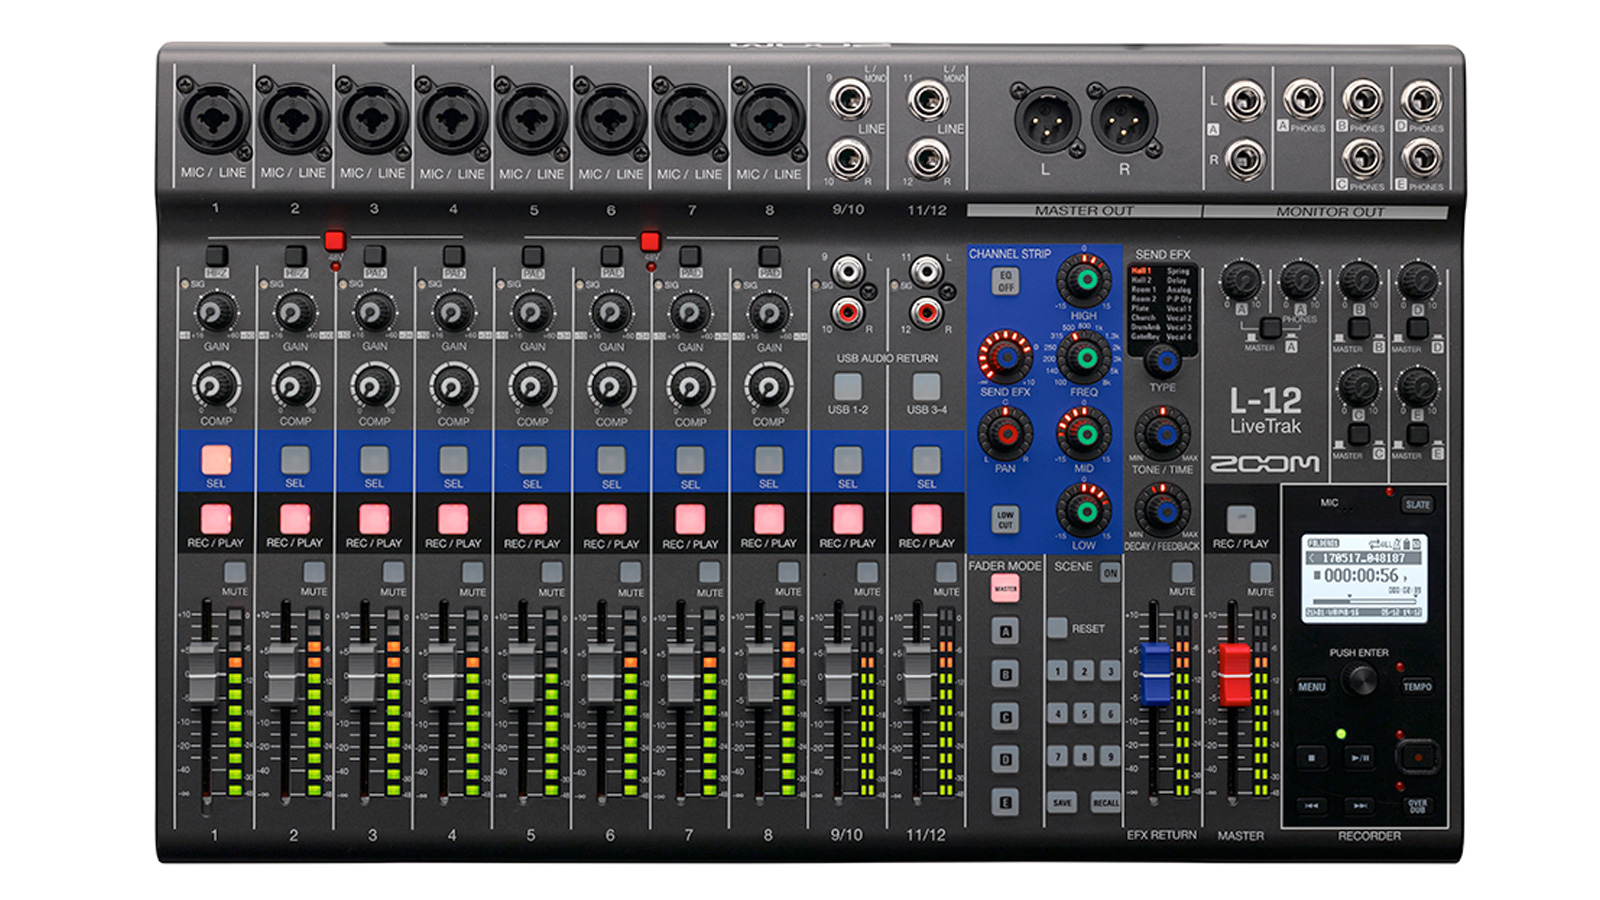Mute channel 9/10
Image resolution: width=1600 pixels, height=900 pixels.
867,572
